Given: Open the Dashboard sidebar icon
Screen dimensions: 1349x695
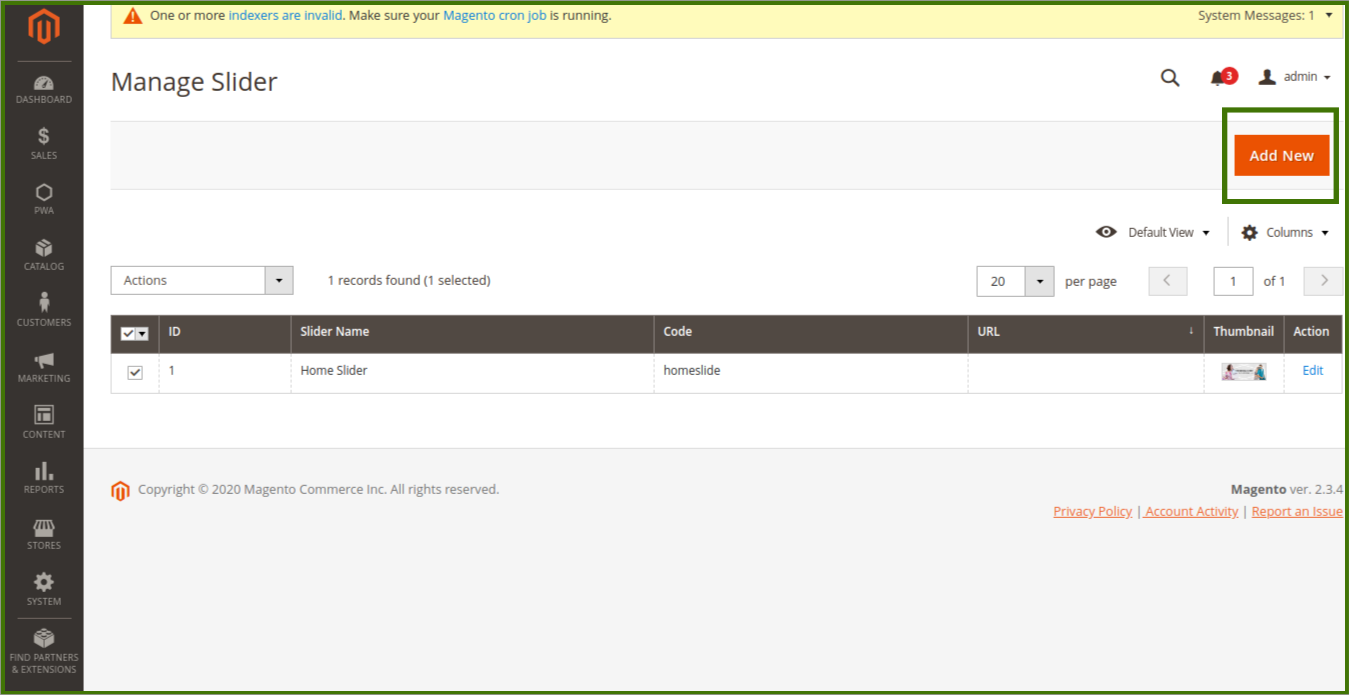Looking at the screenshot, I should pyautogui.click(x=43, y=89).
